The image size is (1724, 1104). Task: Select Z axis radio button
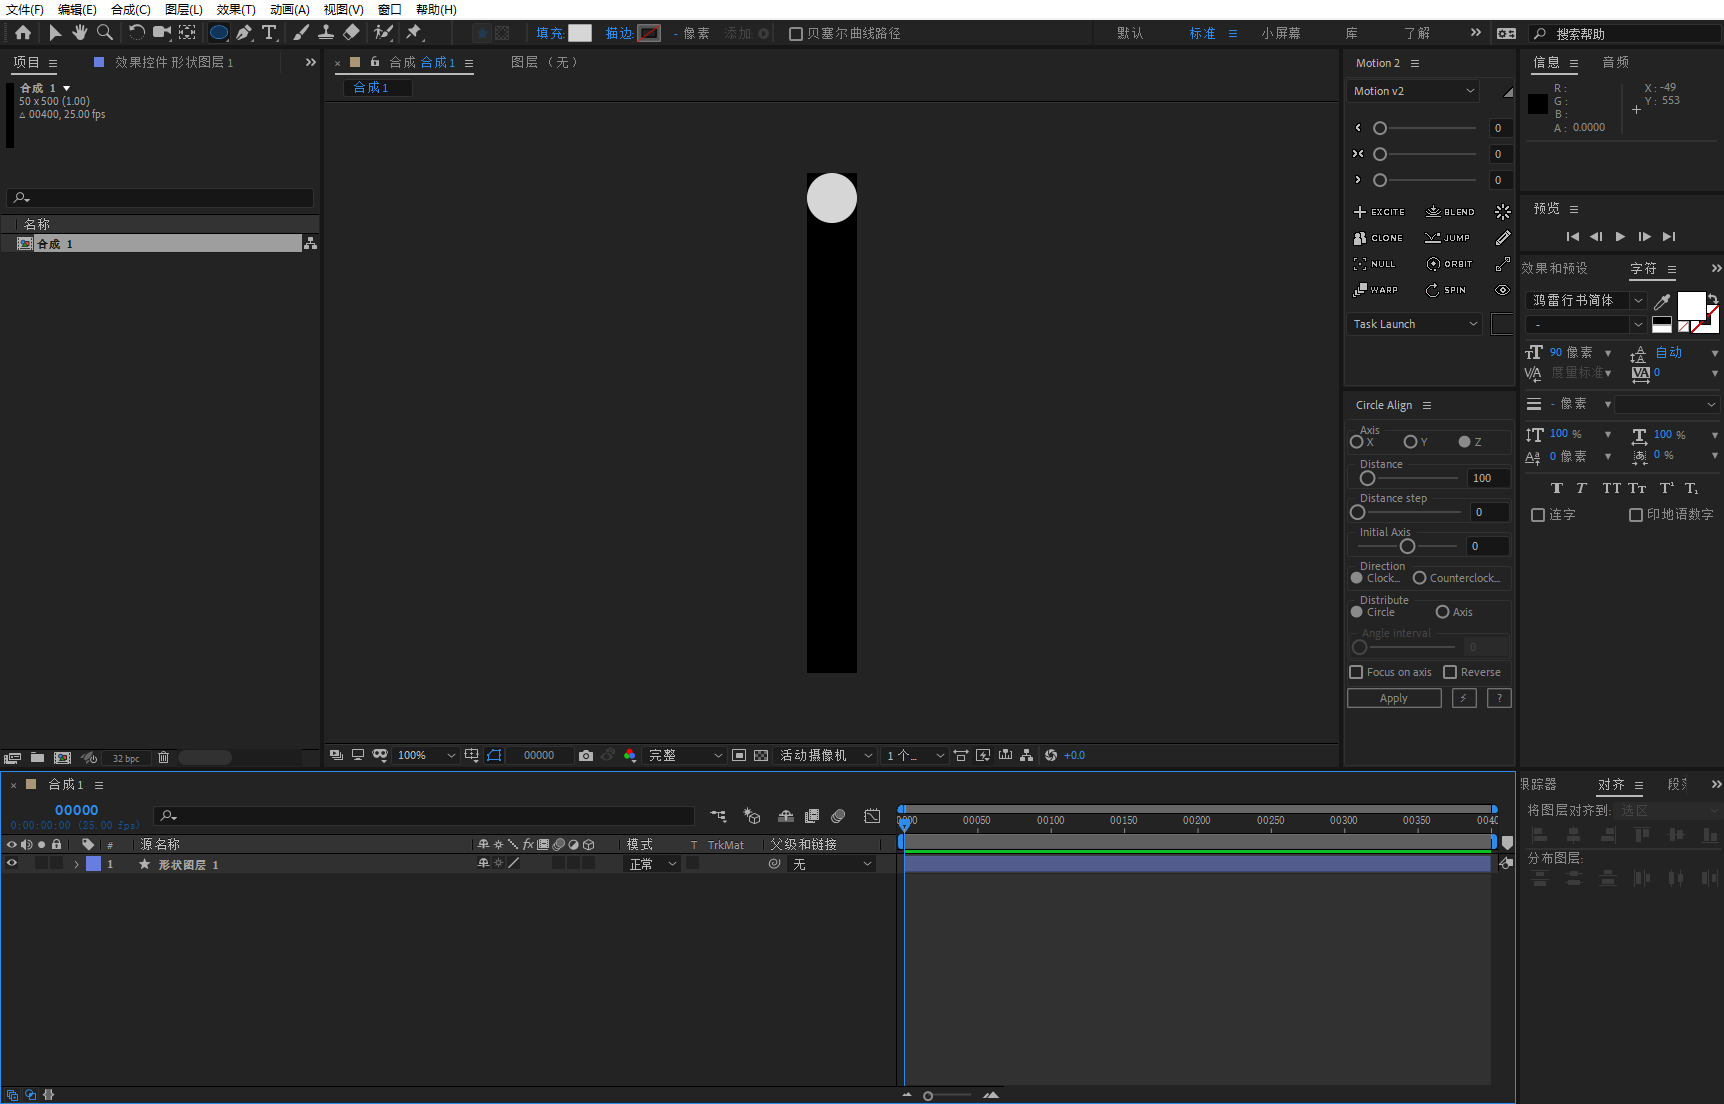(1464, 442)
